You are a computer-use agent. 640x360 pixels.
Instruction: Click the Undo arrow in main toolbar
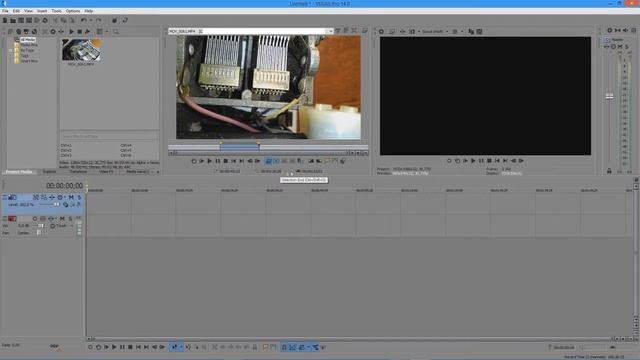[x=84, y=20]
